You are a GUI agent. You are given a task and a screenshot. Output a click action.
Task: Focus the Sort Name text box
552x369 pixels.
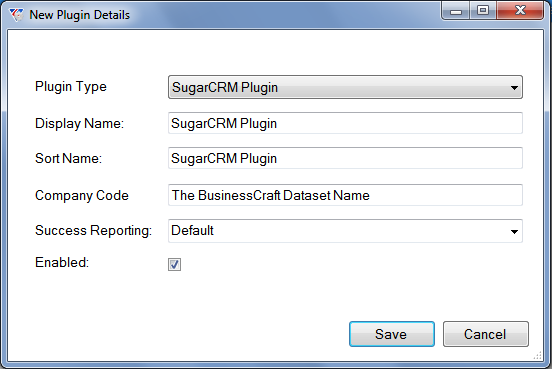[345, 158]
